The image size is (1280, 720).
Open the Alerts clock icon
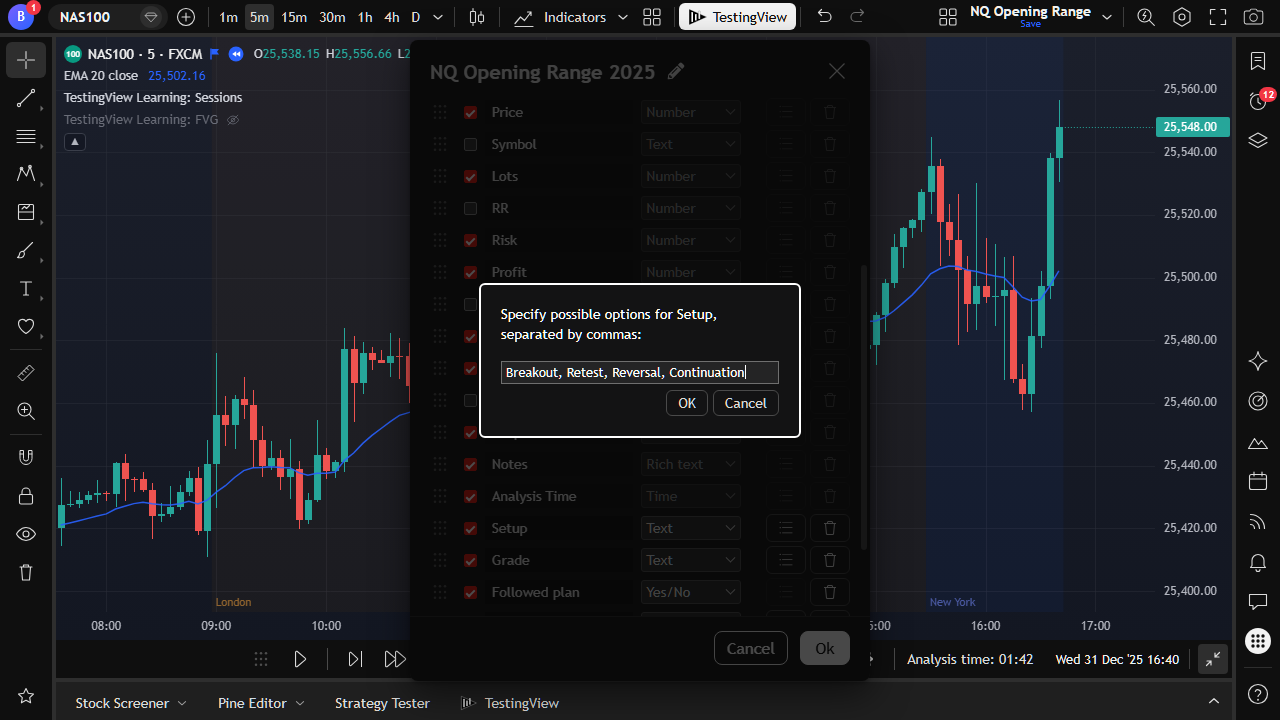1258,100
